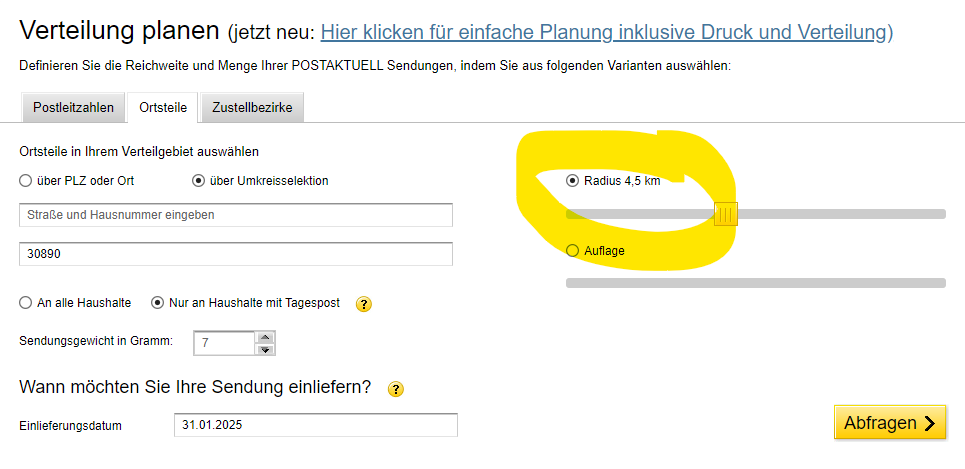This screenshot has height=469, width=965.
Task: Select the 'über PLZ oder Ort' option
Action: [25, 181]
